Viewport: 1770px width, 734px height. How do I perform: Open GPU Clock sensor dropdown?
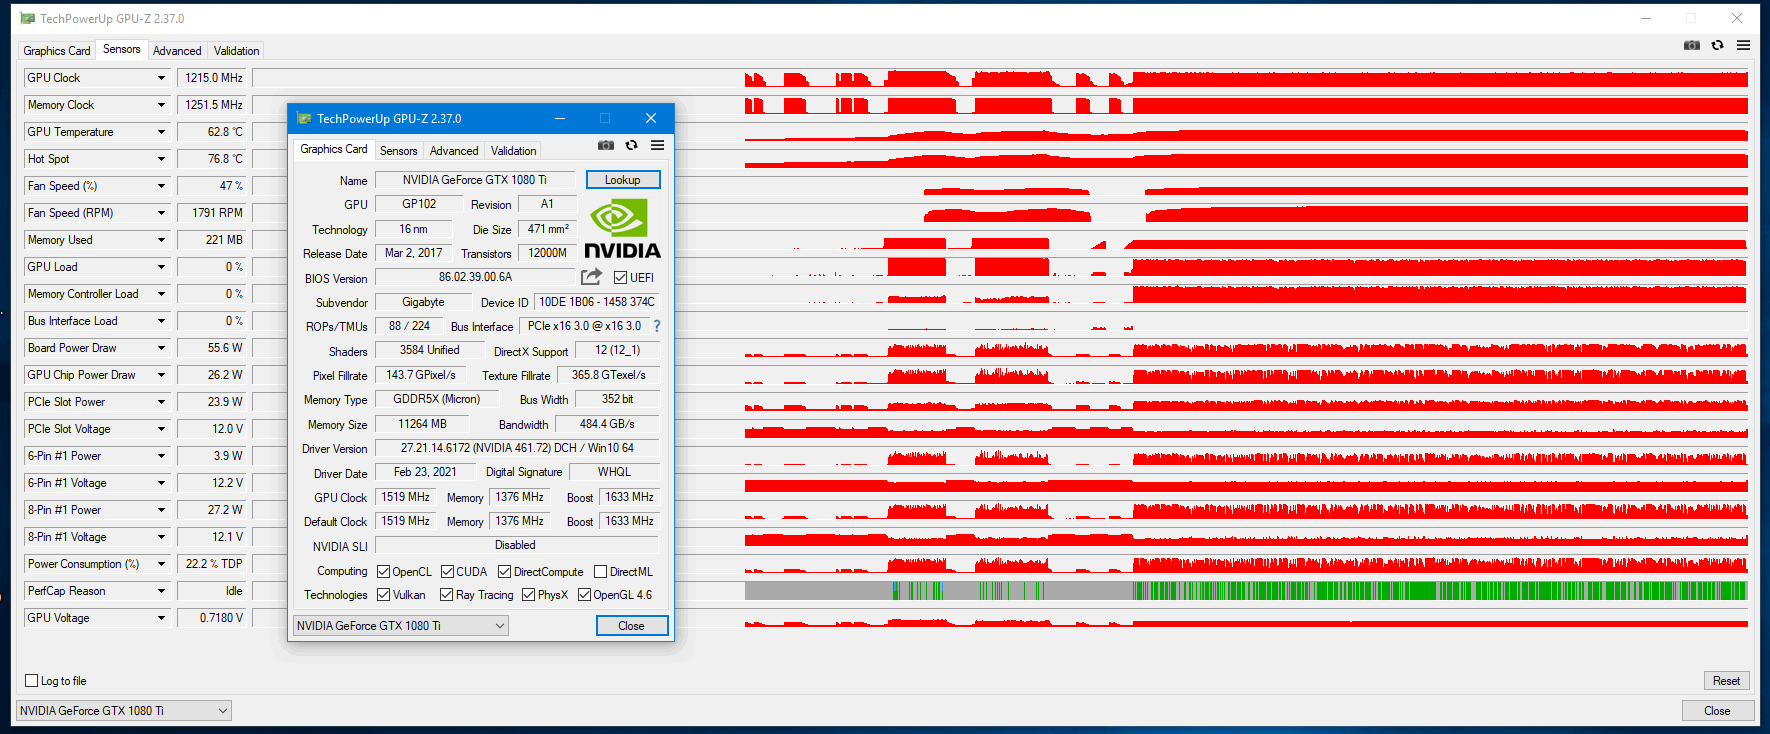coord(161,78)
